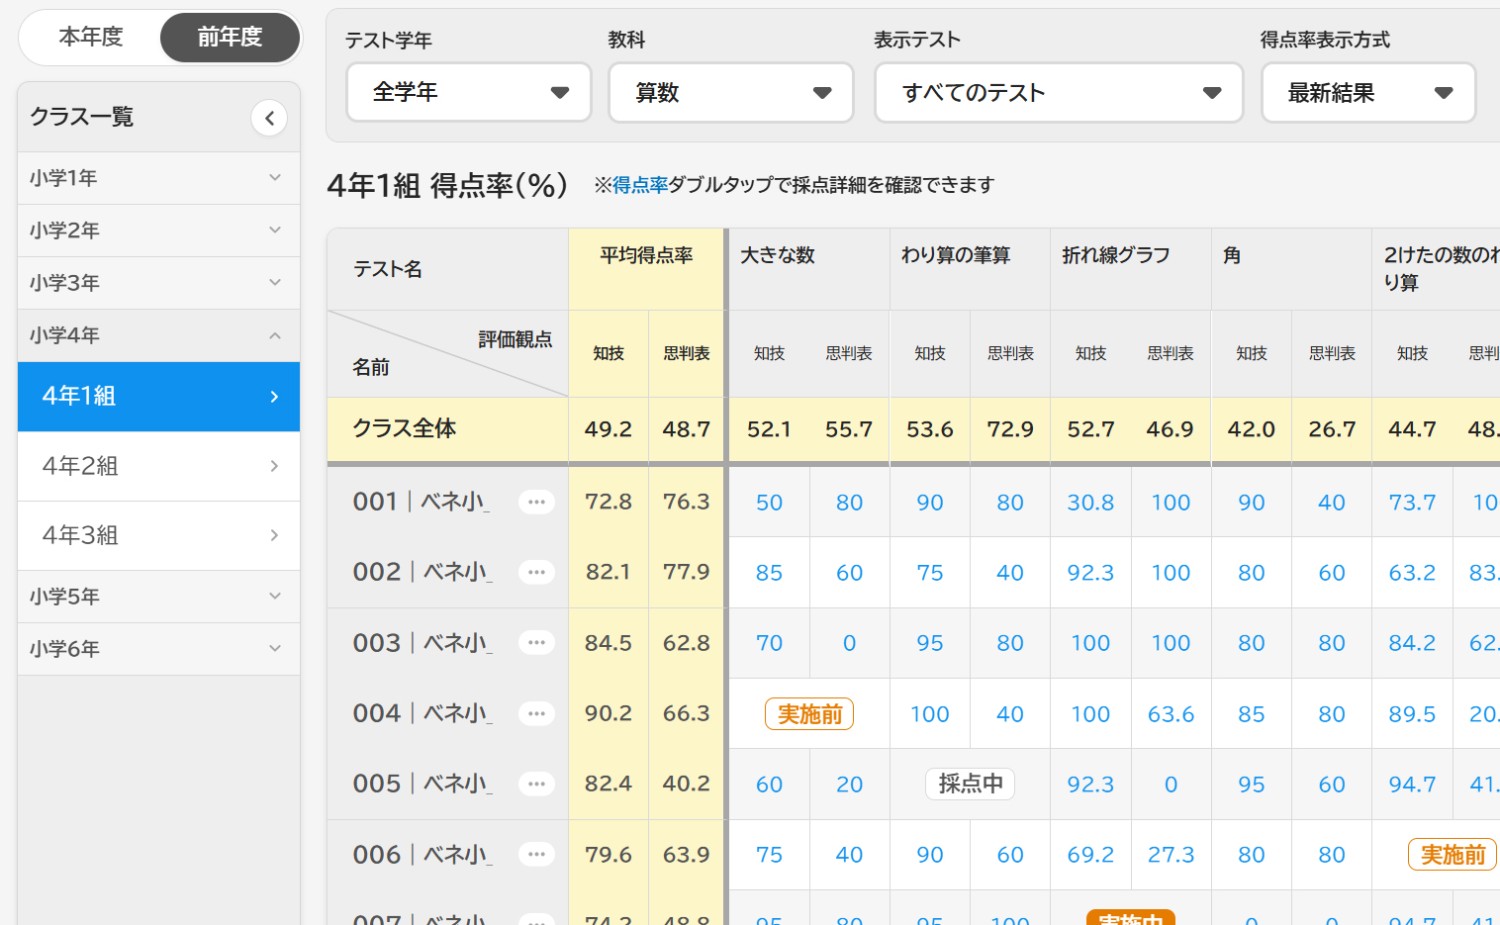Click the 実施前 badge for student 004
The width and height of the screenshot is (1500, 925).
pyautogui.click(x=809, y=714)
